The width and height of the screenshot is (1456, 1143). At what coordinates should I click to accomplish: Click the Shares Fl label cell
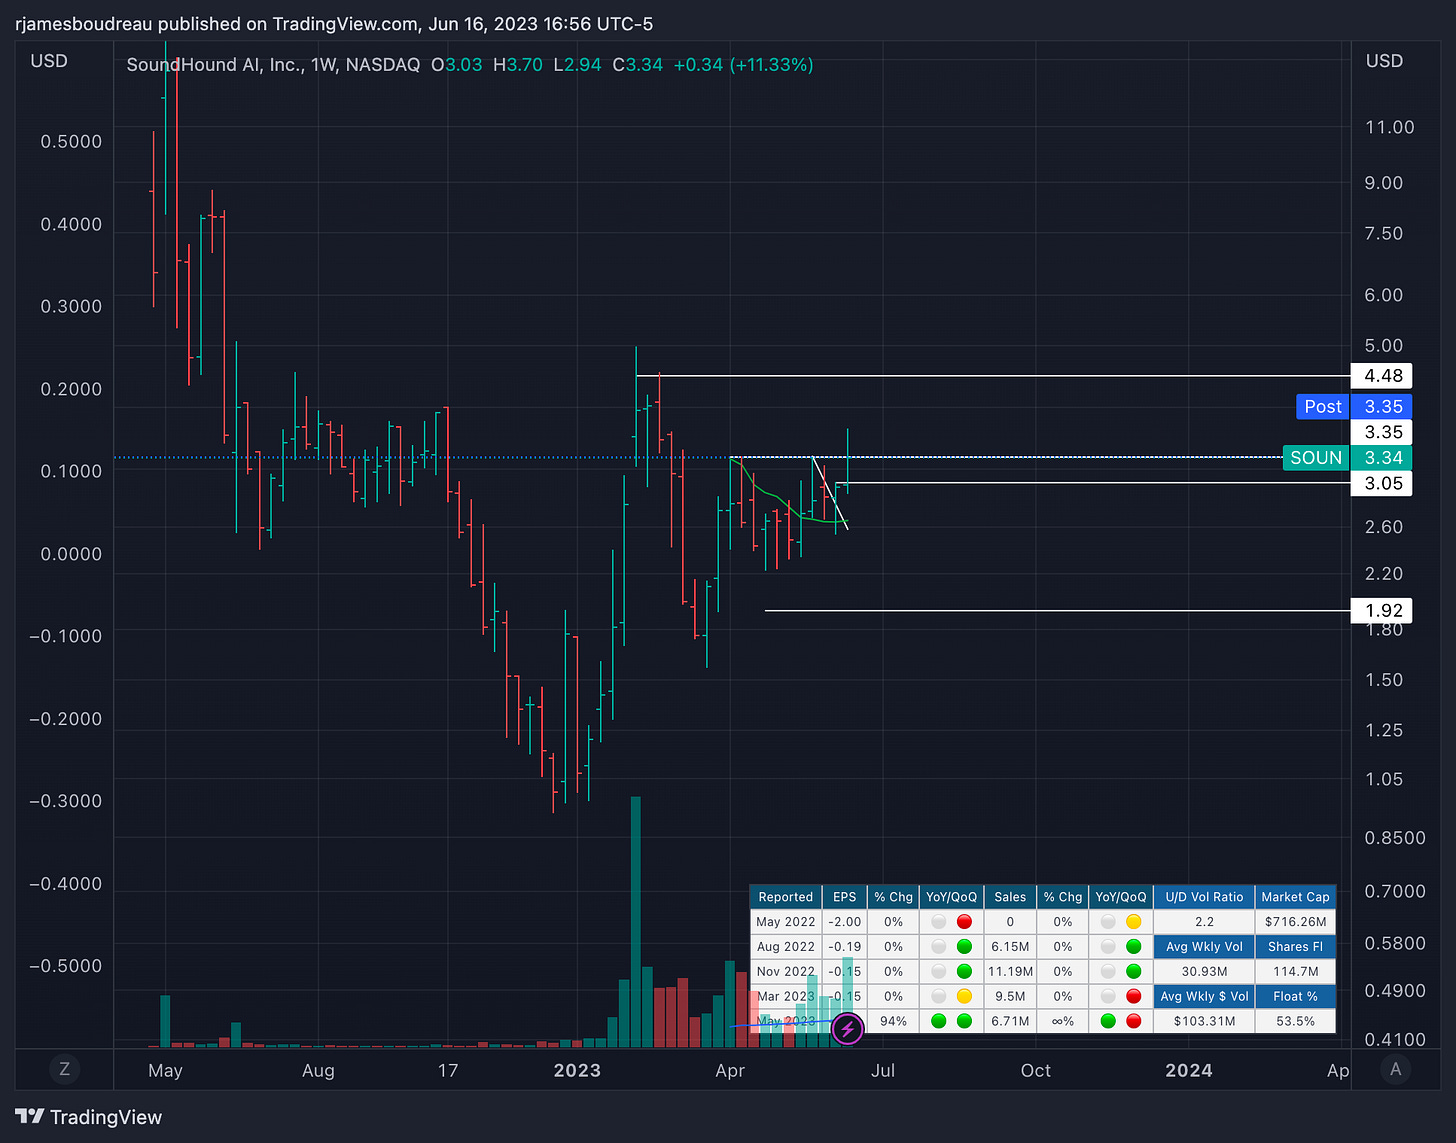coord(1295,946)
